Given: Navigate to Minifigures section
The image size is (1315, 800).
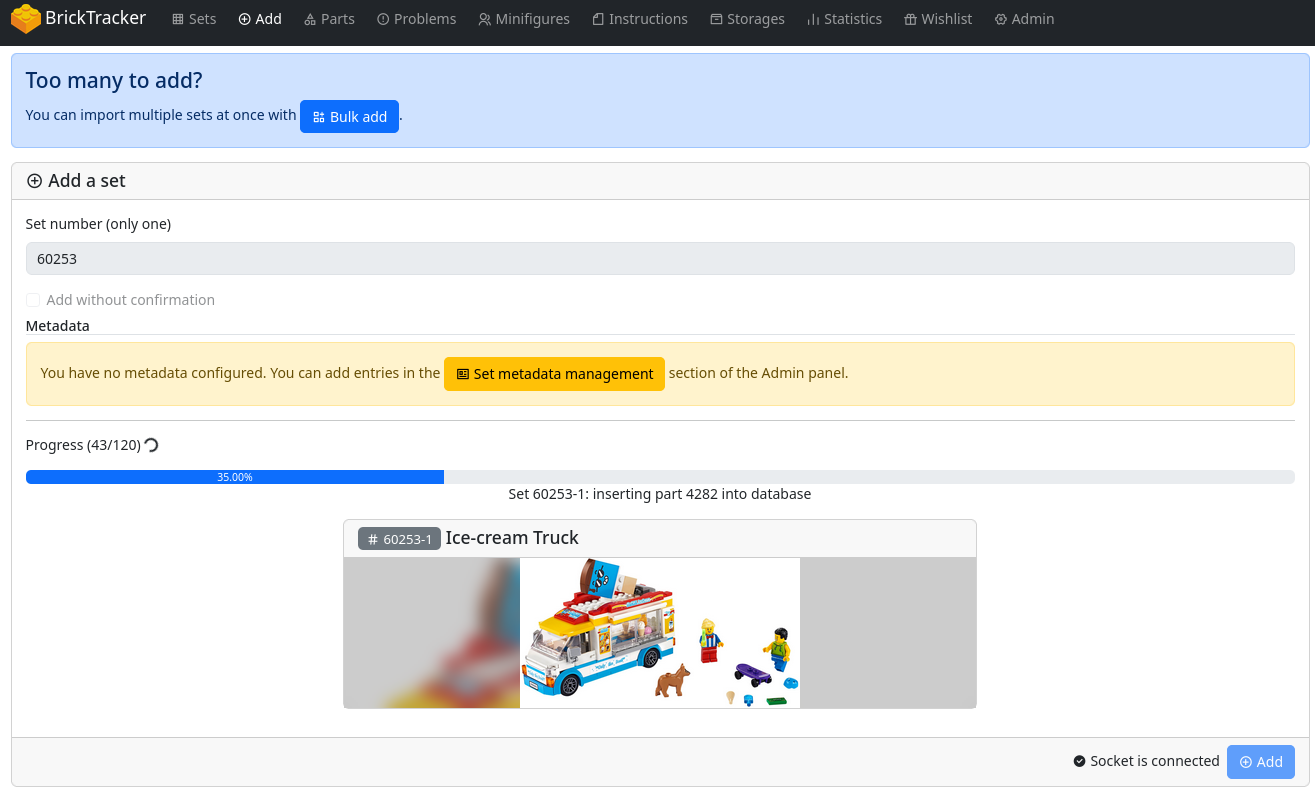Looking at the screenshot, I should click(x=523, y=19).
